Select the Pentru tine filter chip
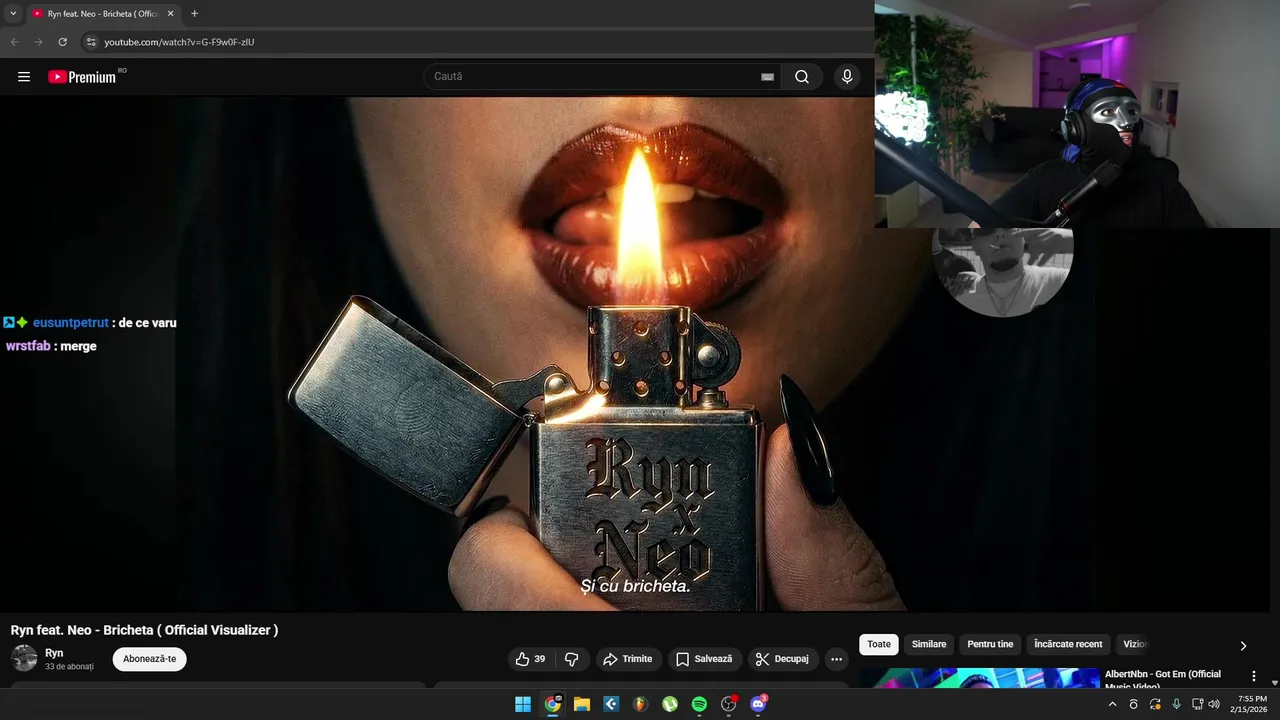Screen dimensions: 1280x720 tap(990, 644)
